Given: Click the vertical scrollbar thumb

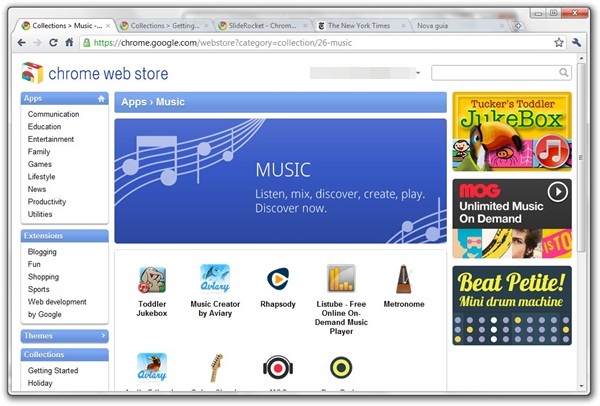Looking at the screenshot, I should pos(581,157).
